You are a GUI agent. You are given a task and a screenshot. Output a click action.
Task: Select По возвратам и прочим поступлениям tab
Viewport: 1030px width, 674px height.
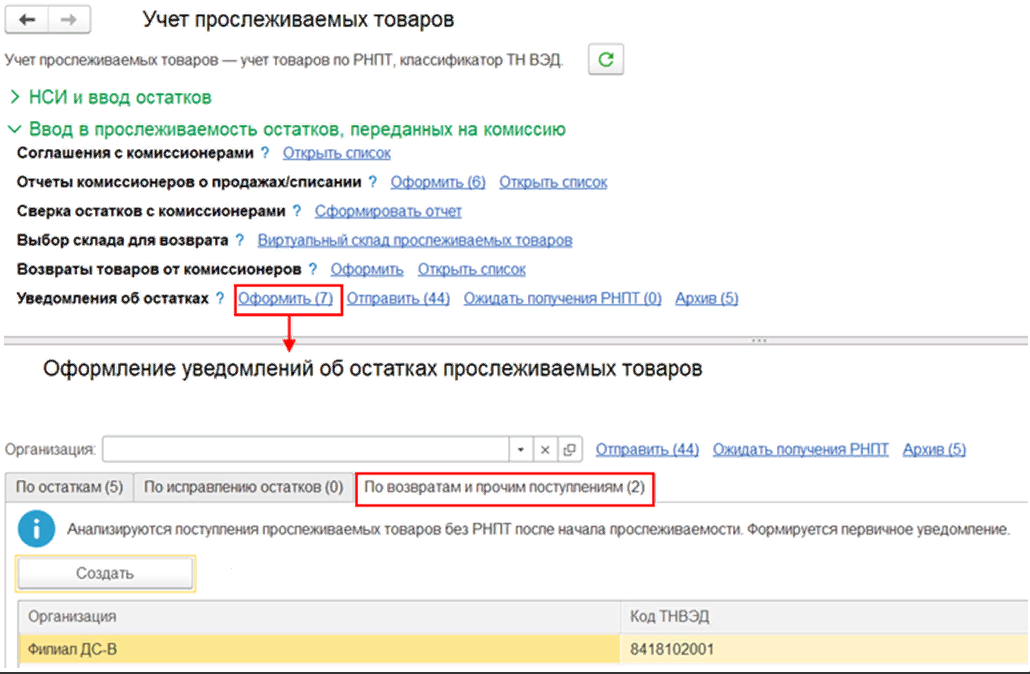pos(504,488)
